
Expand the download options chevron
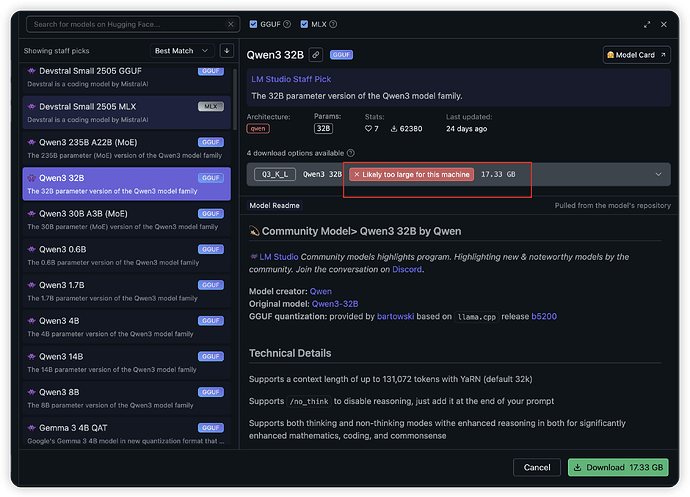click(x=658, y=174)
